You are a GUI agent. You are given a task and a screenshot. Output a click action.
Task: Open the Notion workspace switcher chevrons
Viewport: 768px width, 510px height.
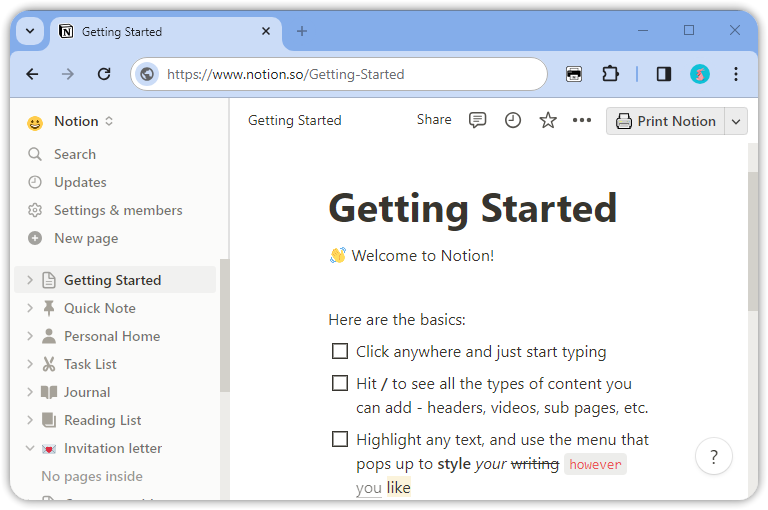[x=109, y=121]
